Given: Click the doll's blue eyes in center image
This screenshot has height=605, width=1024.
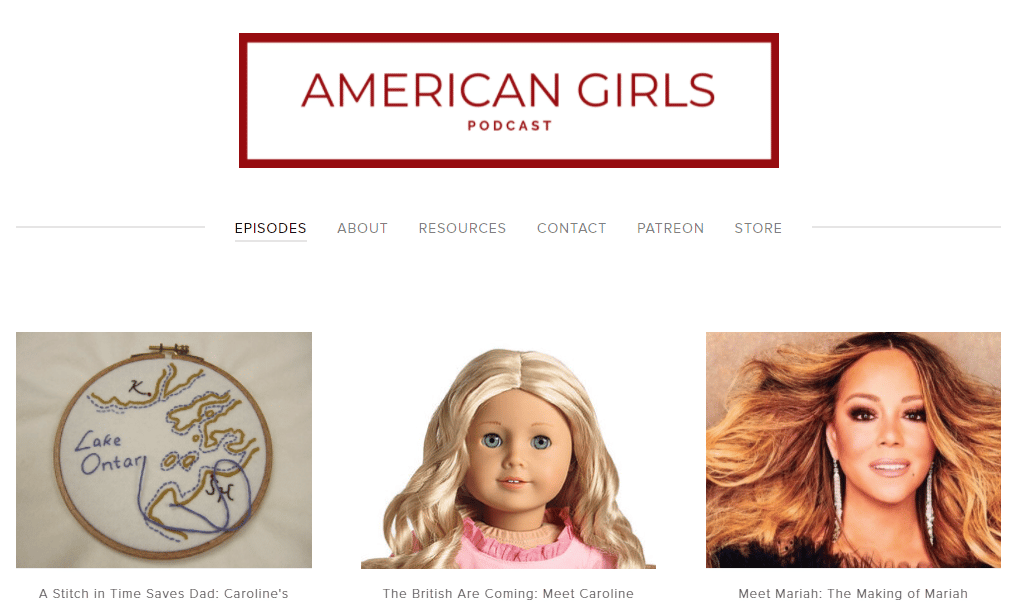Looking at the screenshot, I should tap(516, 442).
